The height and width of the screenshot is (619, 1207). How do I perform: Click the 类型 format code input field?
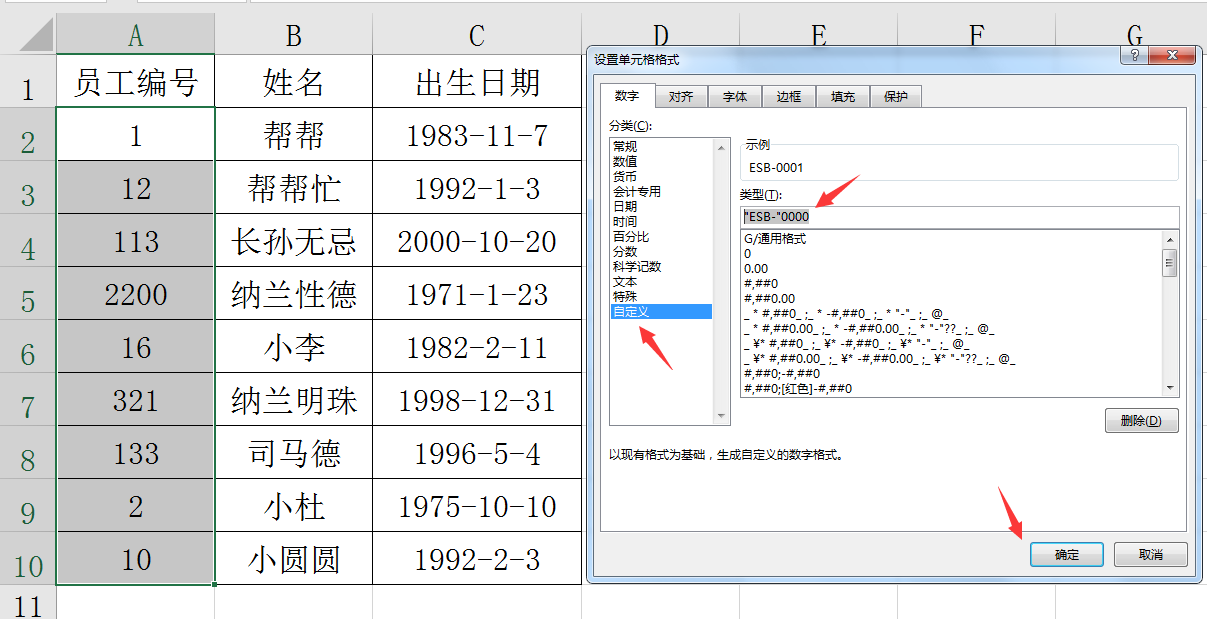[x=959, y=217]
